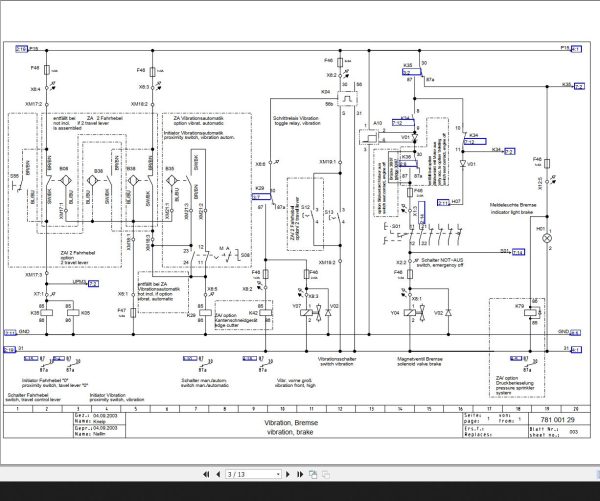Click the H01 indicator lamp symbol
The image size is (600, 501).
[x=547, y=238]
